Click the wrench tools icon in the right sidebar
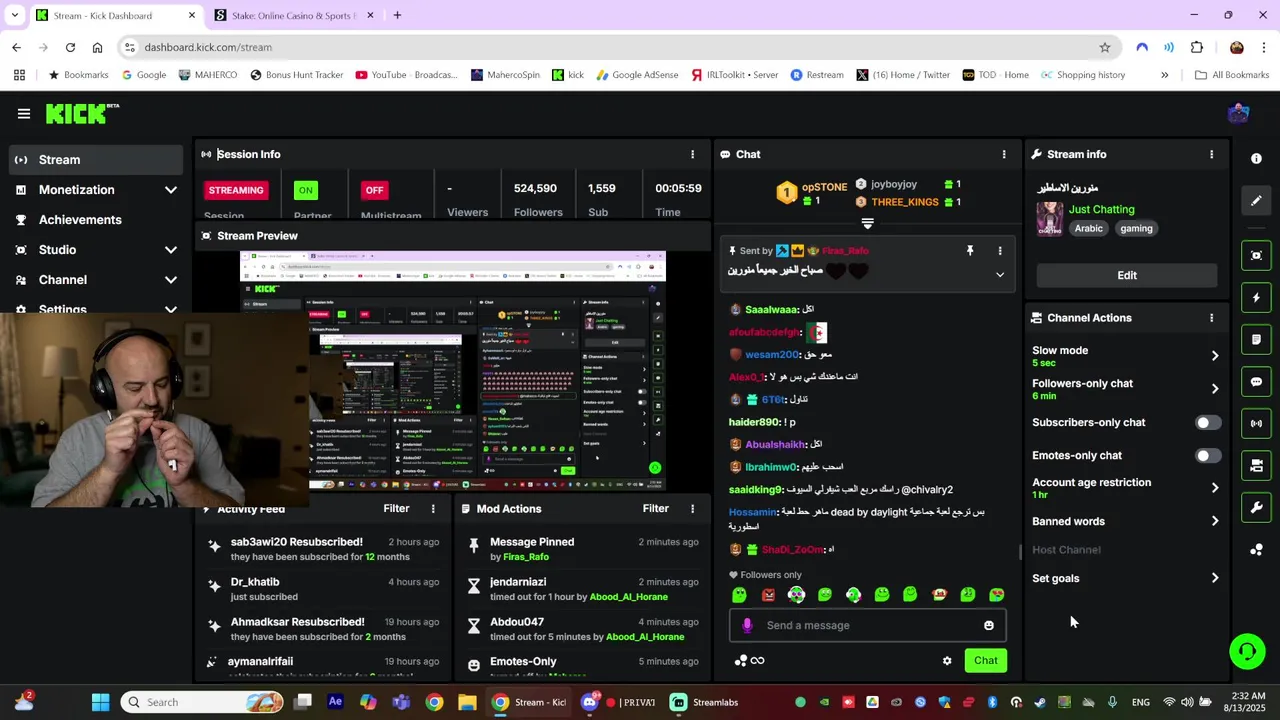This screenshot has width=1280, height=720. pyautogui.click(x=1256, y=508)
